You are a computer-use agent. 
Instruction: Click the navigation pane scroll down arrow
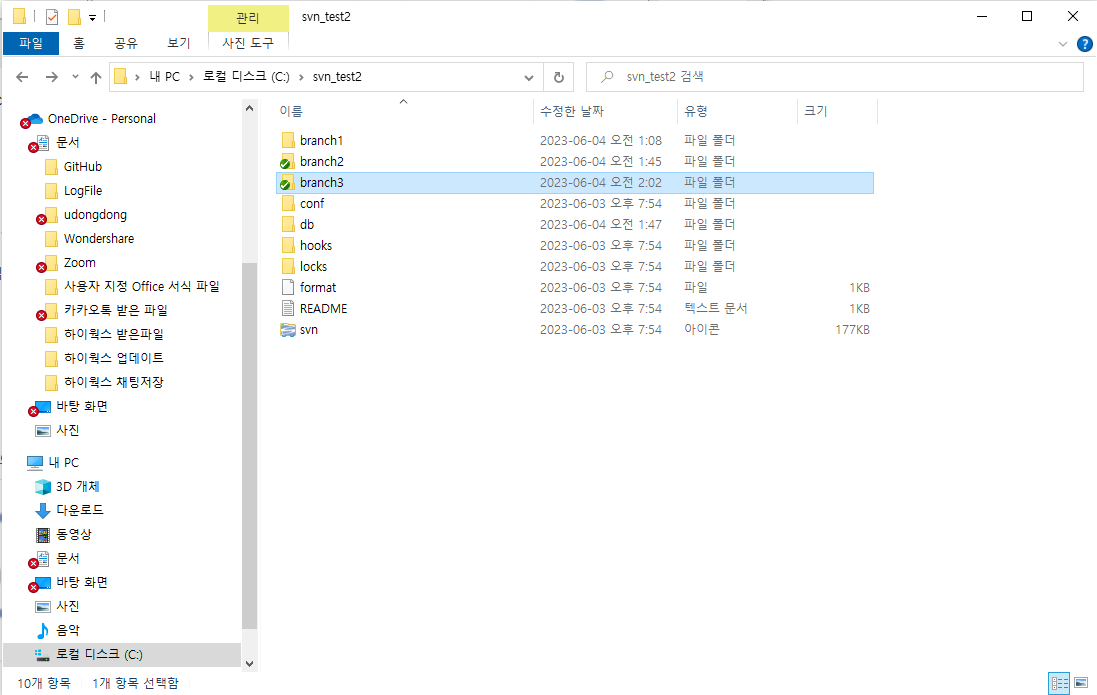[x=250, y=664]
